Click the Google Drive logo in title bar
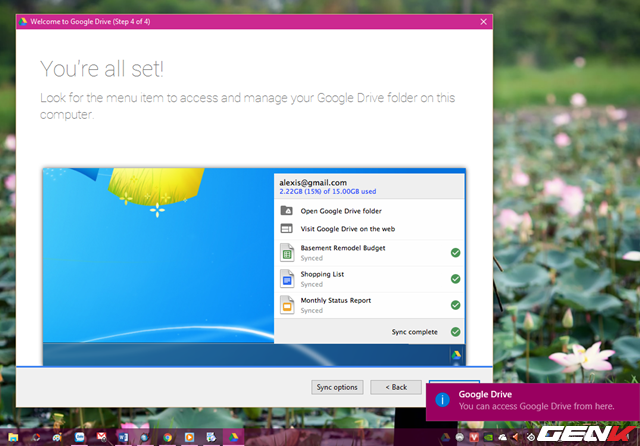Screen dimensions: 640x446 [x=23, y=21]
